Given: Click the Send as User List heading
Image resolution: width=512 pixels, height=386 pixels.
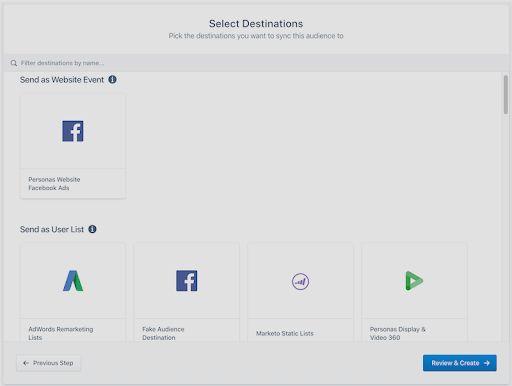Looking at the screenshot, I should tap(52, 229).
